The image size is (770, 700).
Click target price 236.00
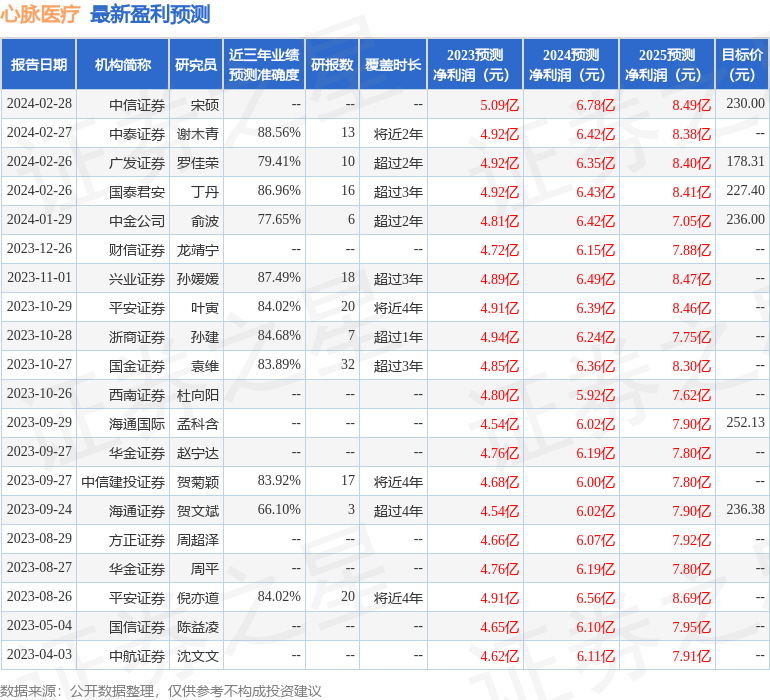coord(745,220)
